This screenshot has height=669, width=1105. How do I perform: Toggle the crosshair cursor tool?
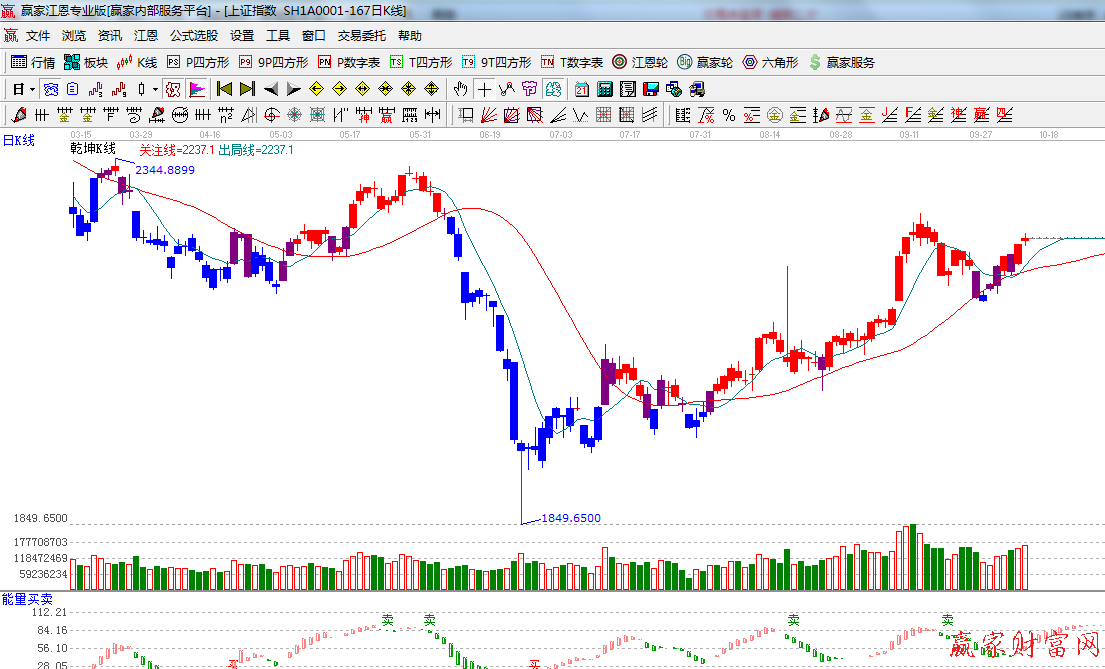point(484,89)
